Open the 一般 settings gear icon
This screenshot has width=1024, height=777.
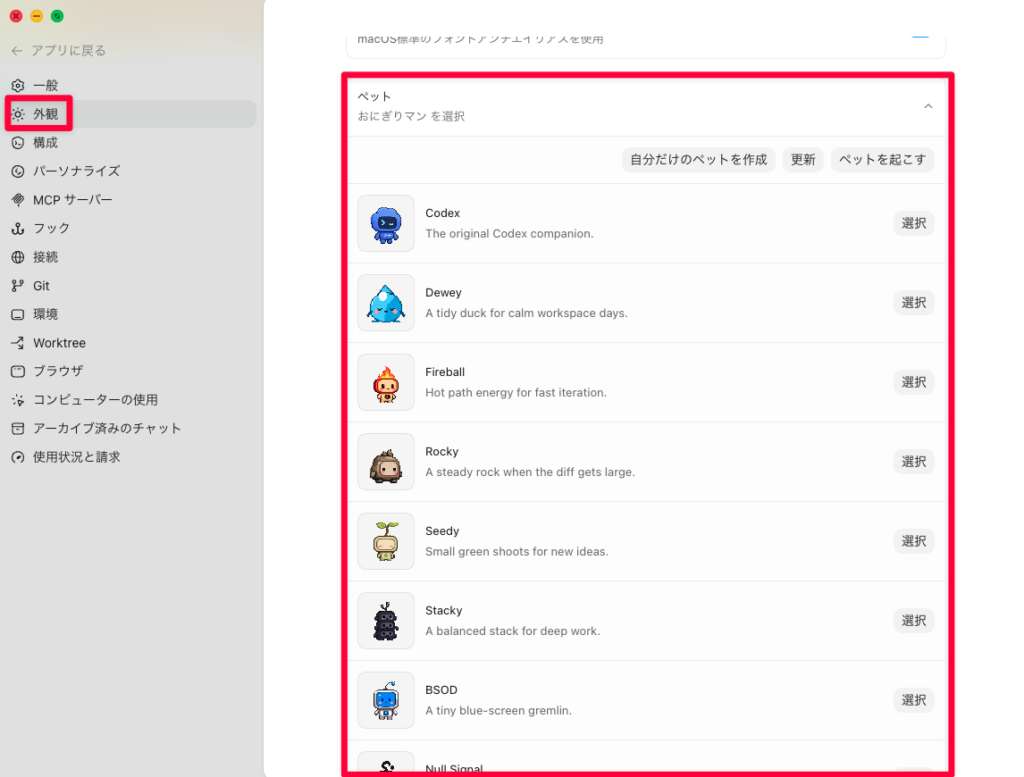coord(18,86)
